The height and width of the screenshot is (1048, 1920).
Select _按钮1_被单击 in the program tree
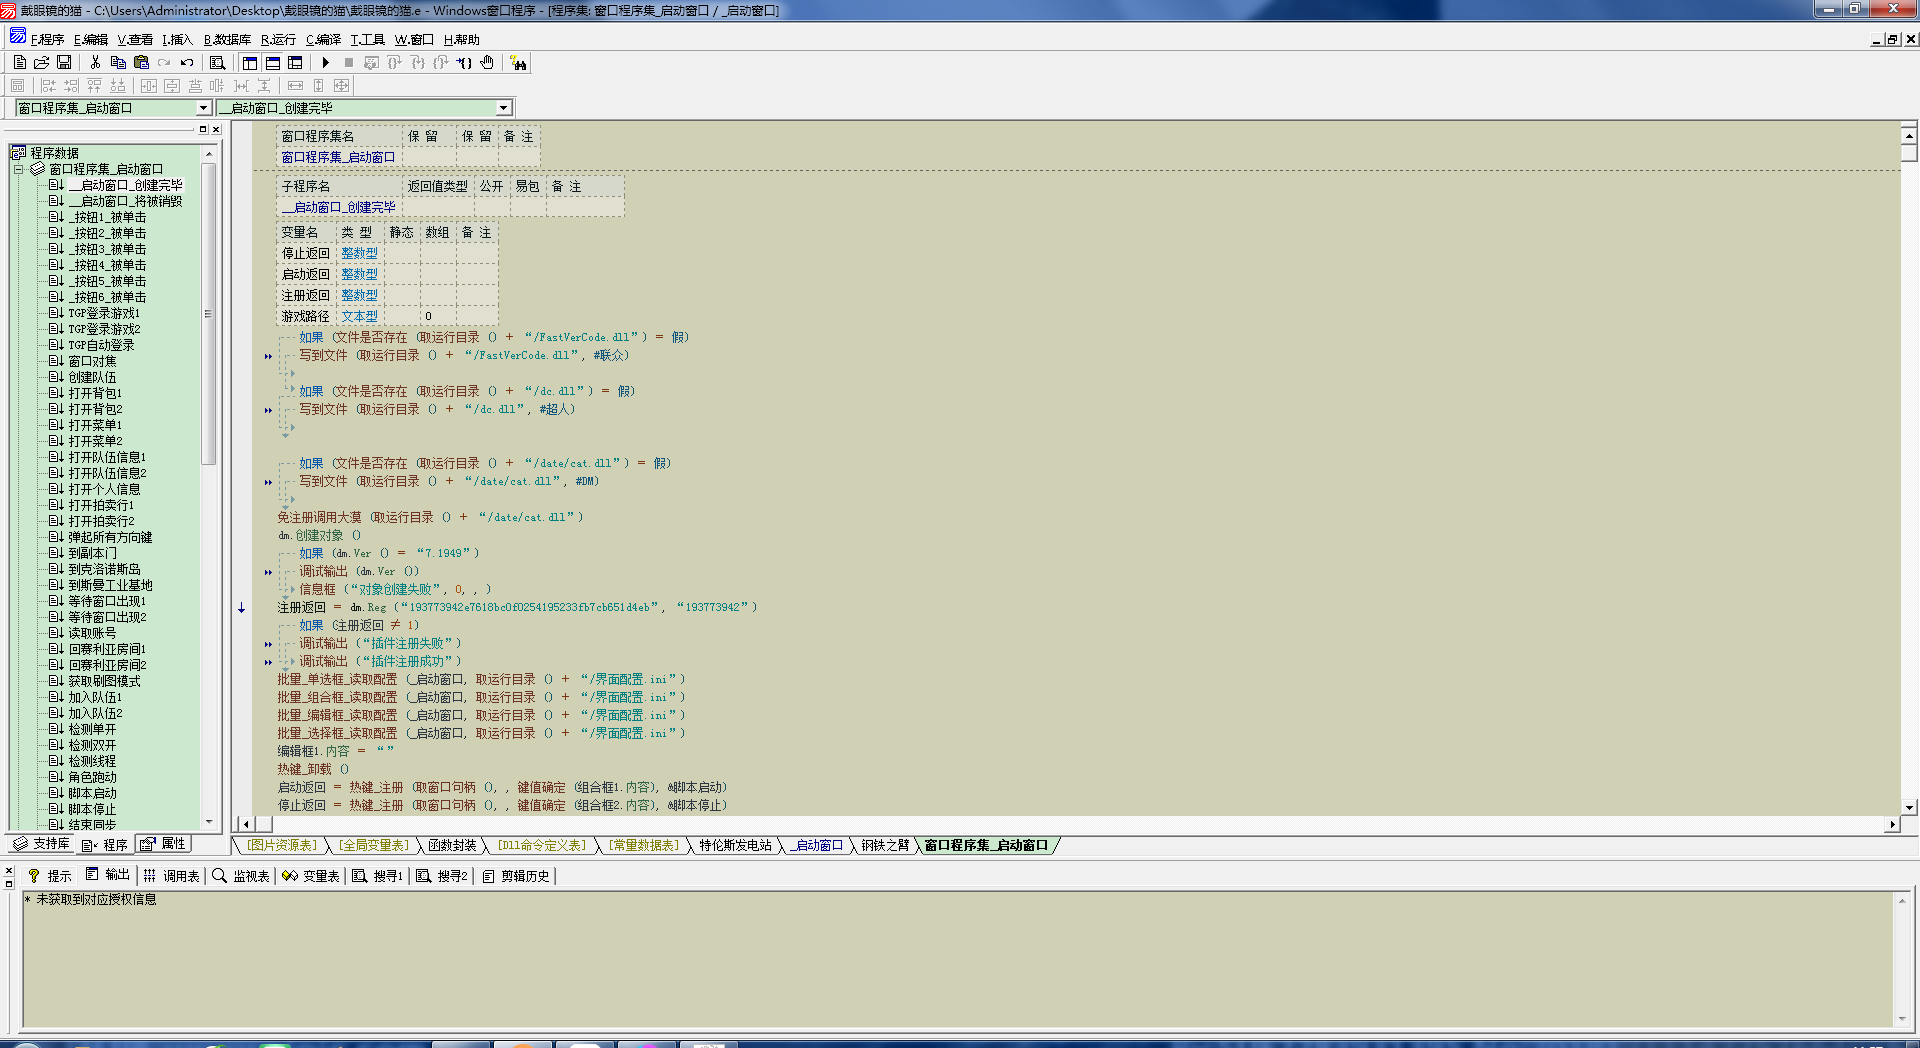[x=107, y=217]
